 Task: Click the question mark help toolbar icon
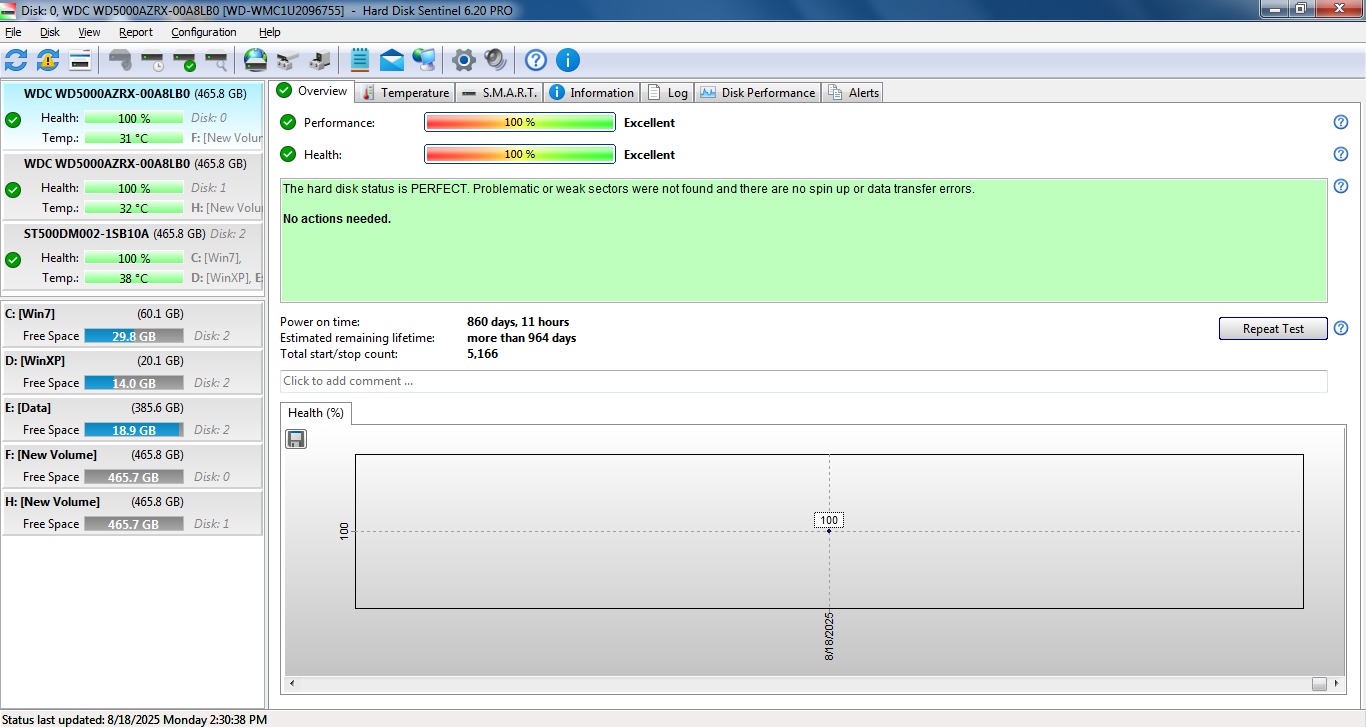(x=536, y=60)
